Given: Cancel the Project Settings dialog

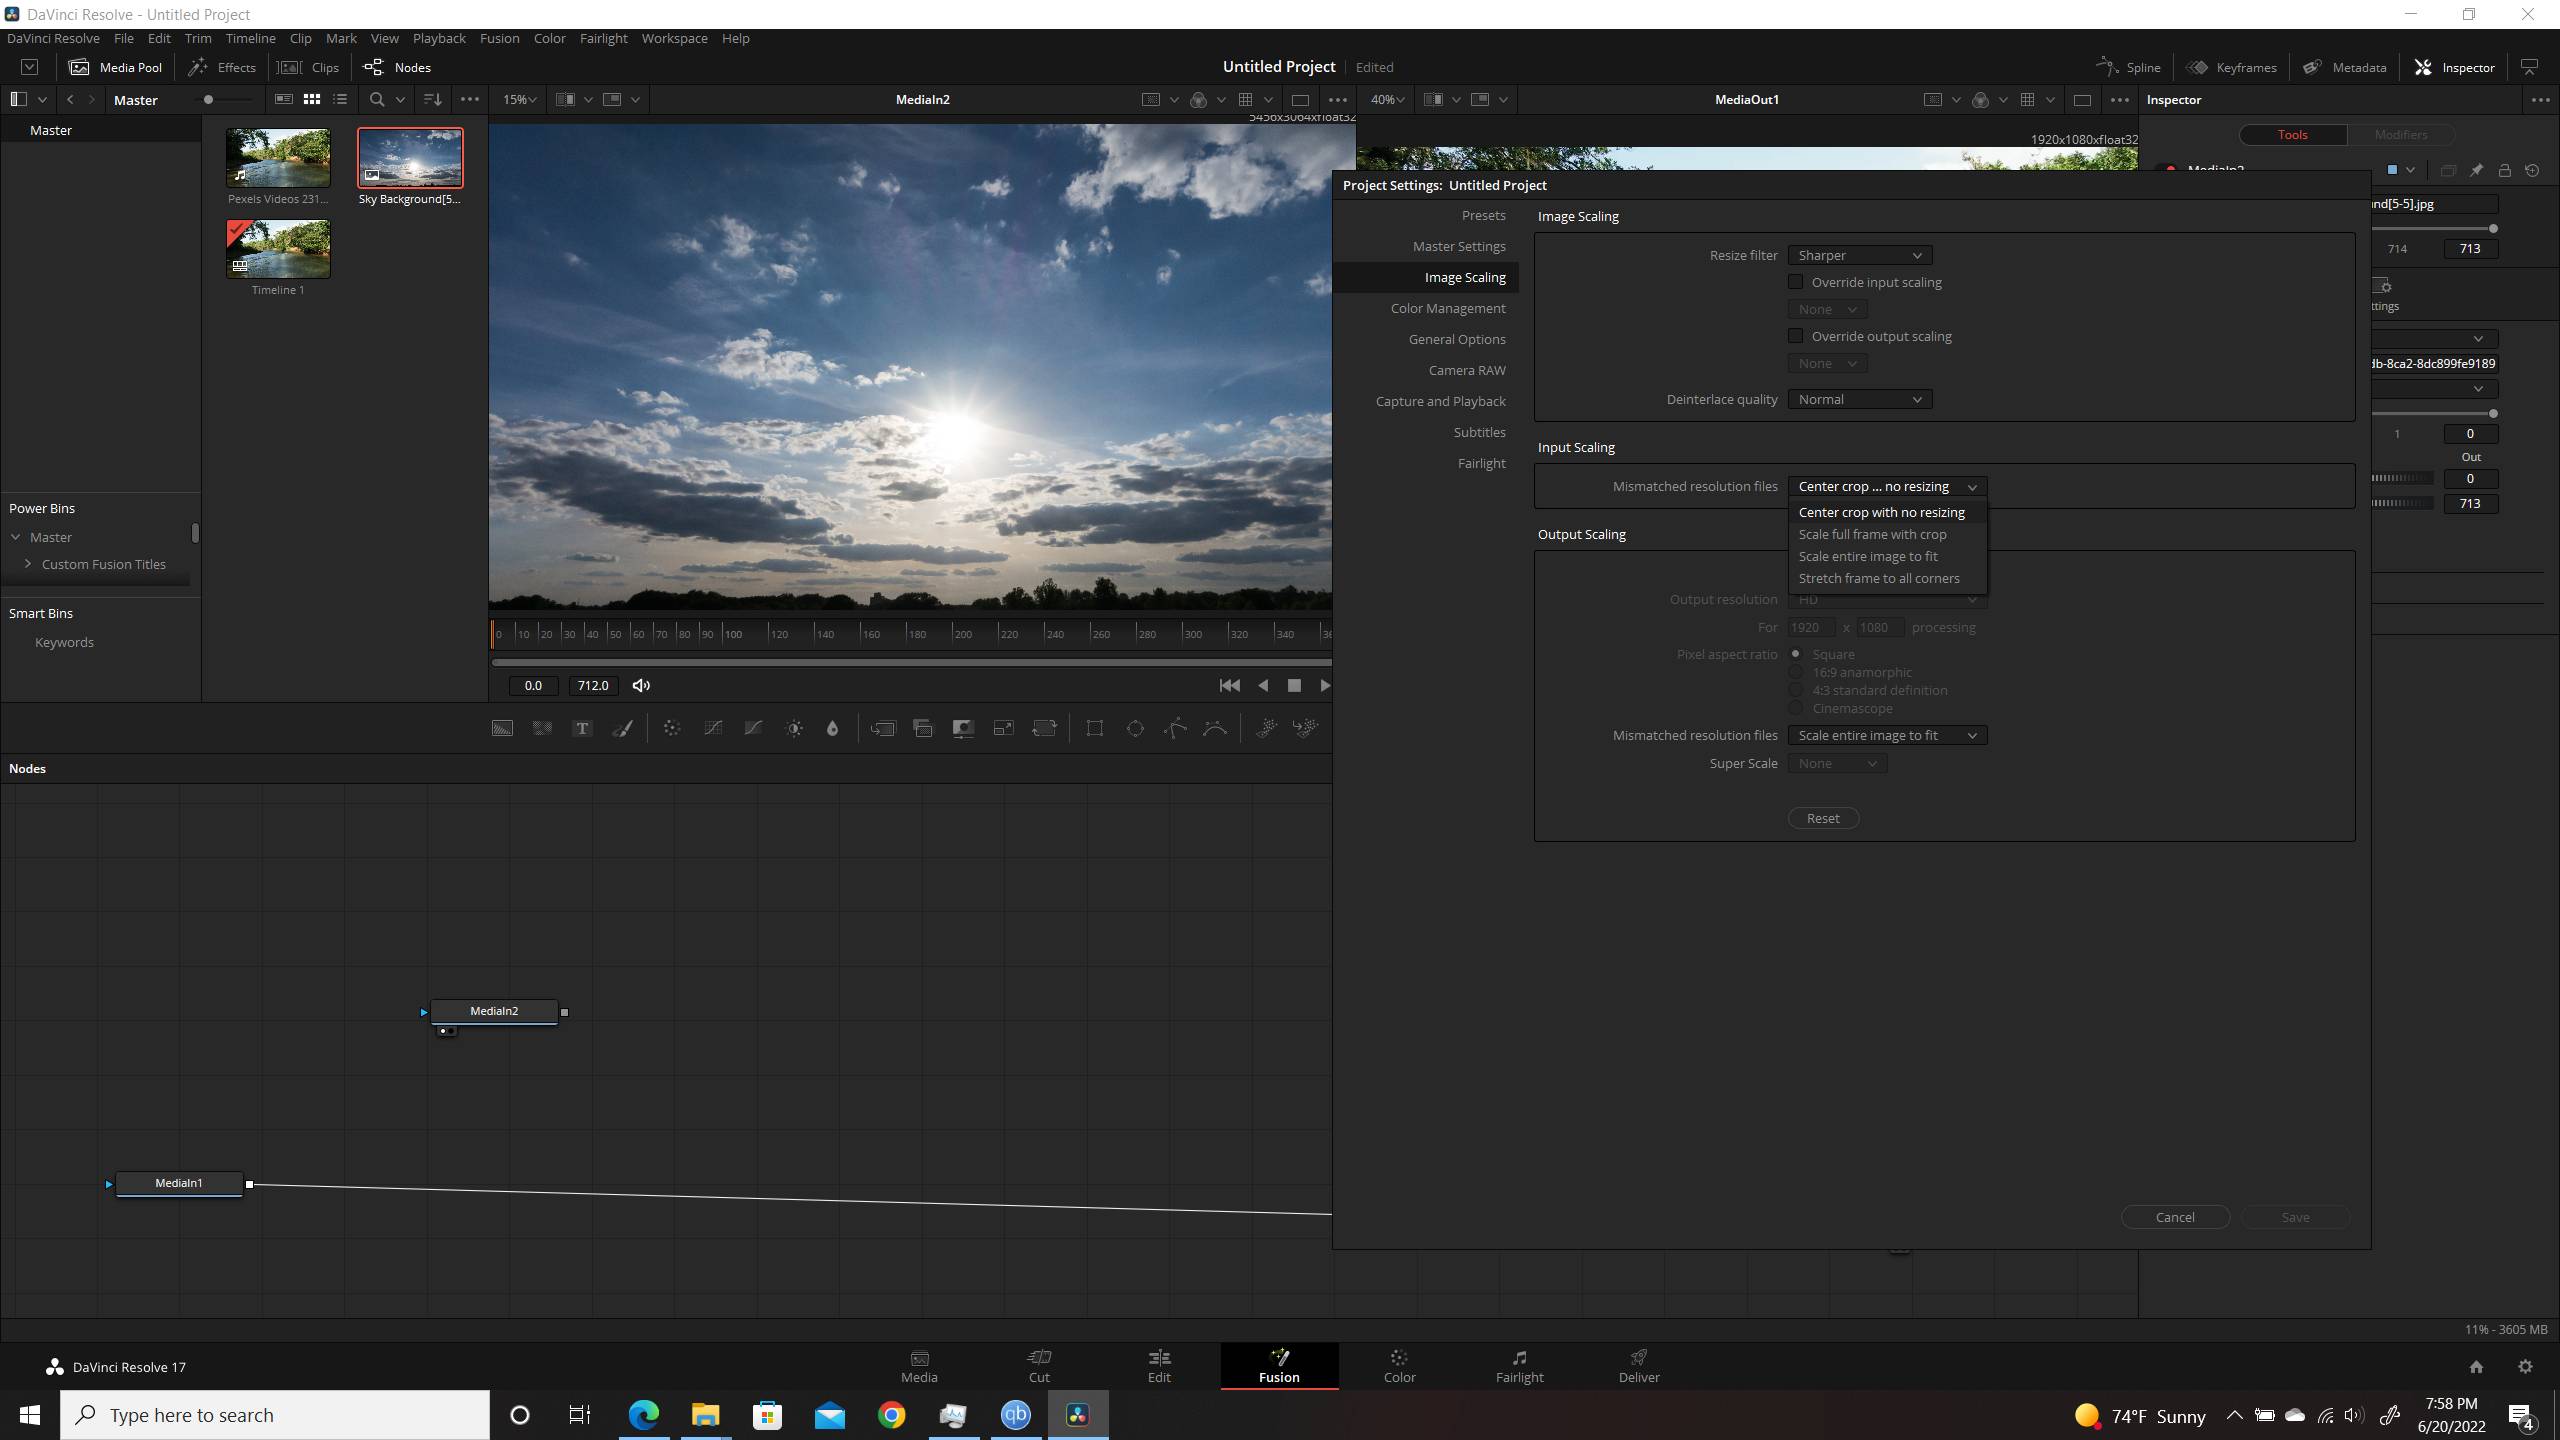Looking at the screenshot, I should click(x=2175, y=1217).
